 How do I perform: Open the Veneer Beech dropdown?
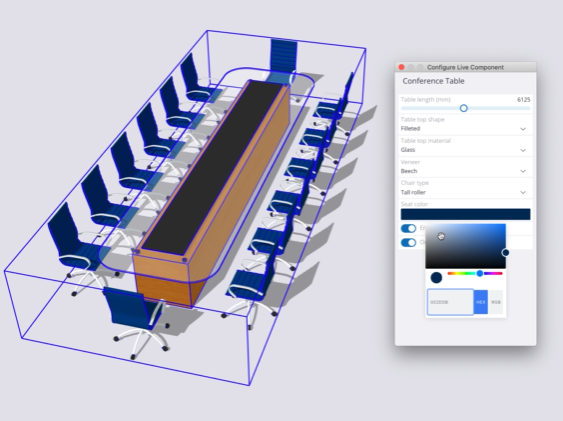coord(465,167)
